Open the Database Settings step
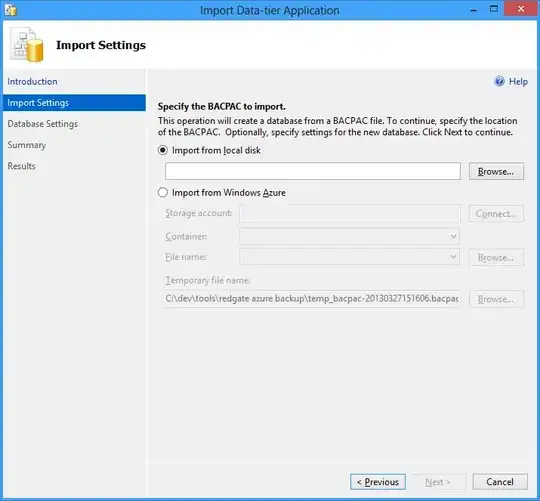The width and height of the screenshot is (540, 501). 43,124
